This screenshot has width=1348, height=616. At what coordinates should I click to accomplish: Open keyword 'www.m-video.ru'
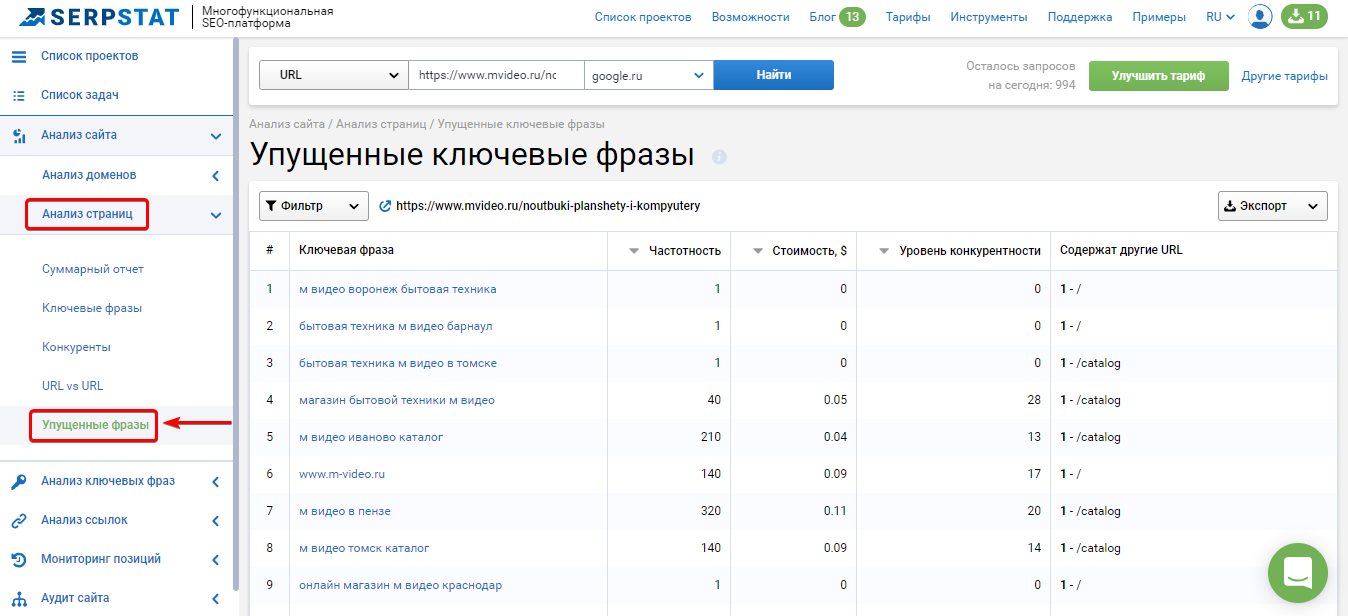342,474
